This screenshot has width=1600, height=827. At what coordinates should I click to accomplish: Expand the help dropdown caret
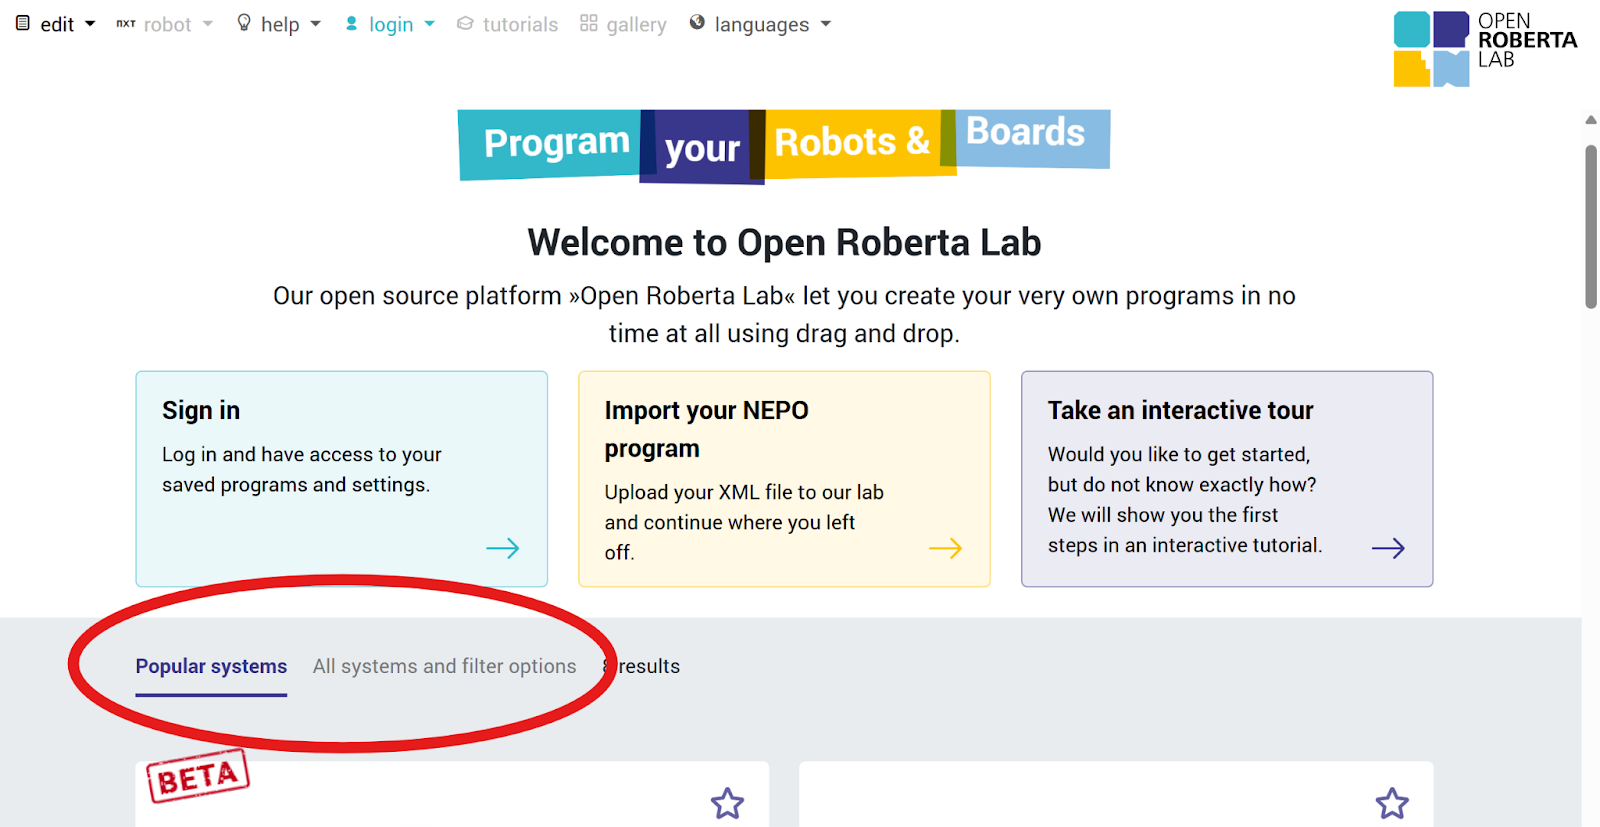click(x=316, y=24)
